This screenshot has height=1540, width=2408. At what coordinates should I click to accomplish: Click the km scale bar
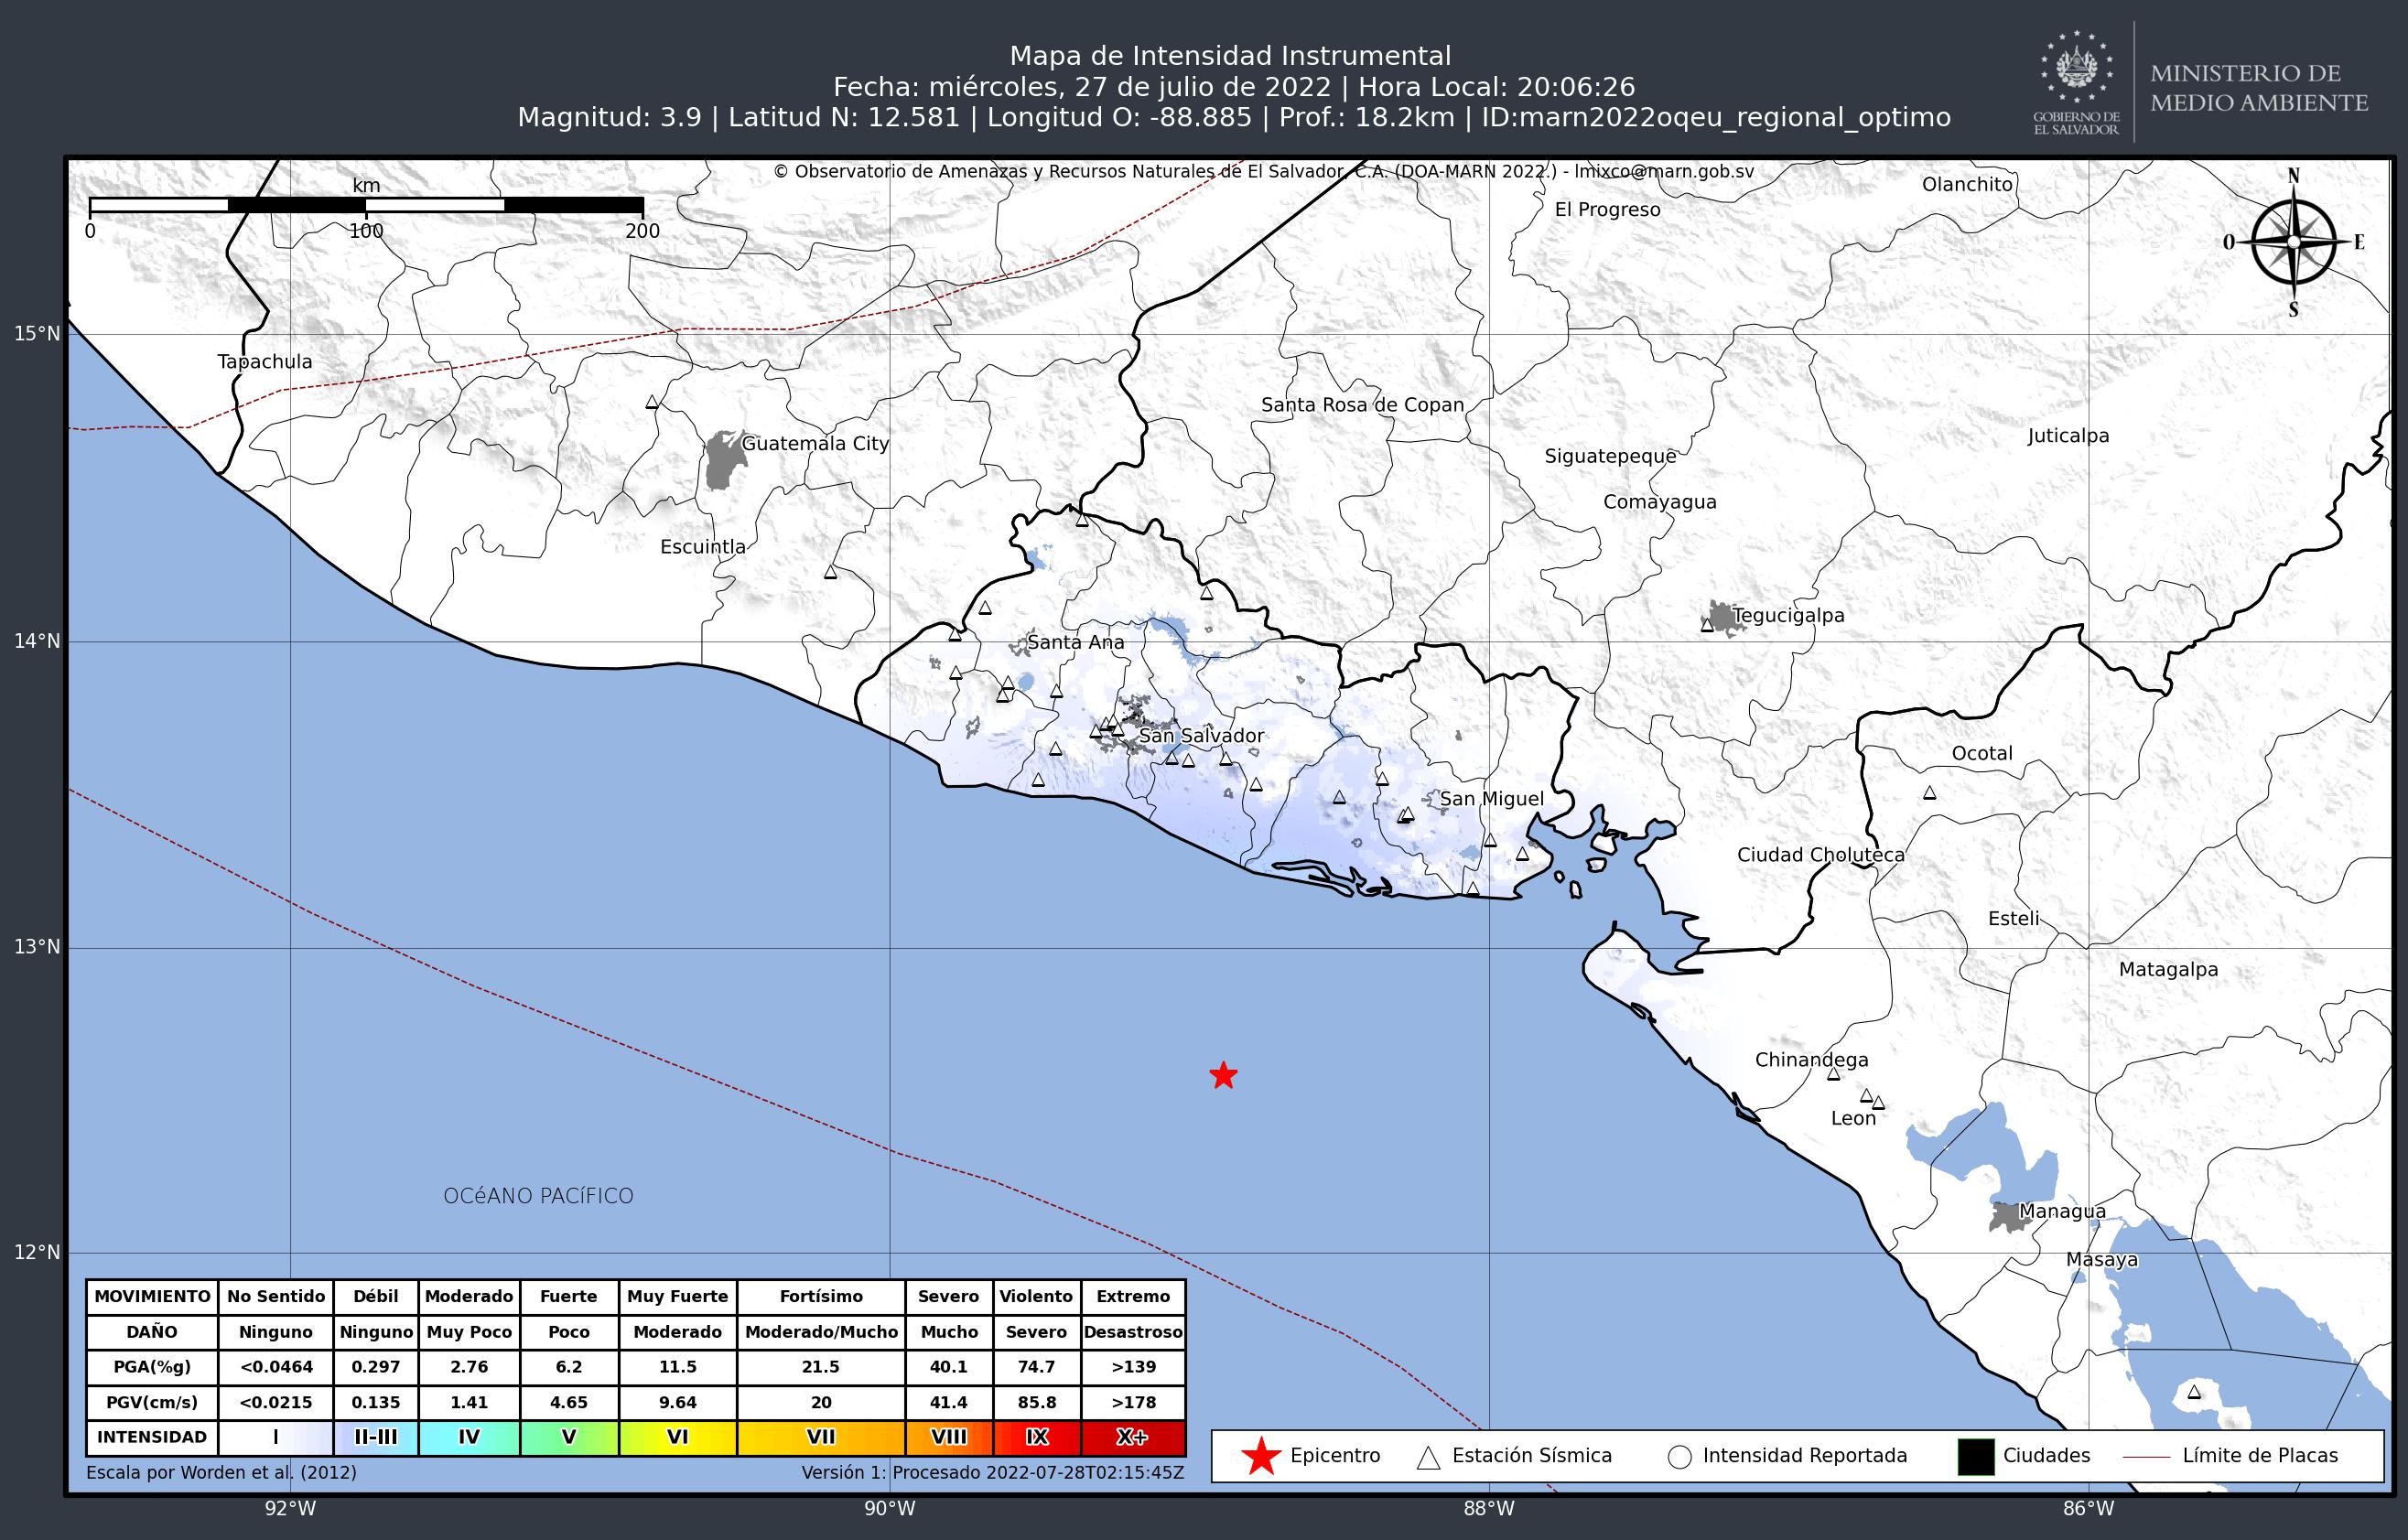pyautogui.click(x=366, y=205)
